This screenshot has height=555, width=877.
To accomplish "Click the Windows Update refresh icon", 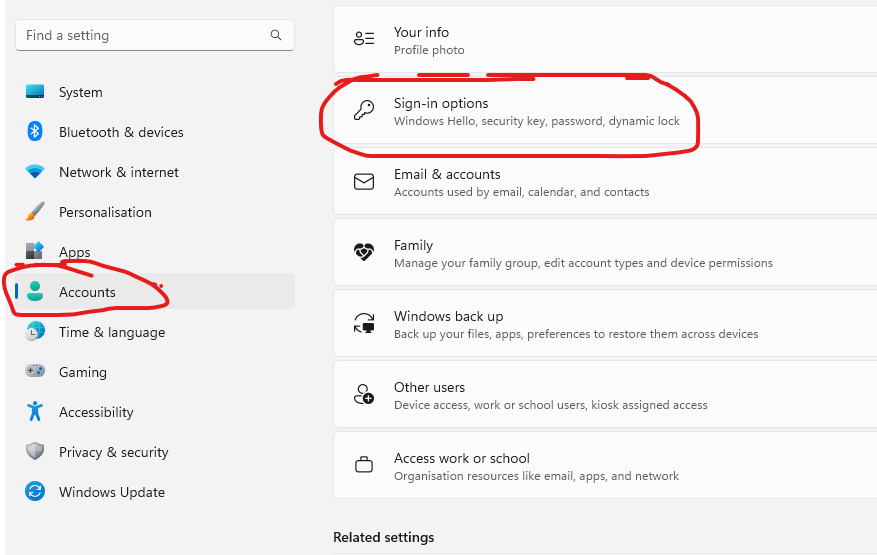I will [x=35, y=492].
